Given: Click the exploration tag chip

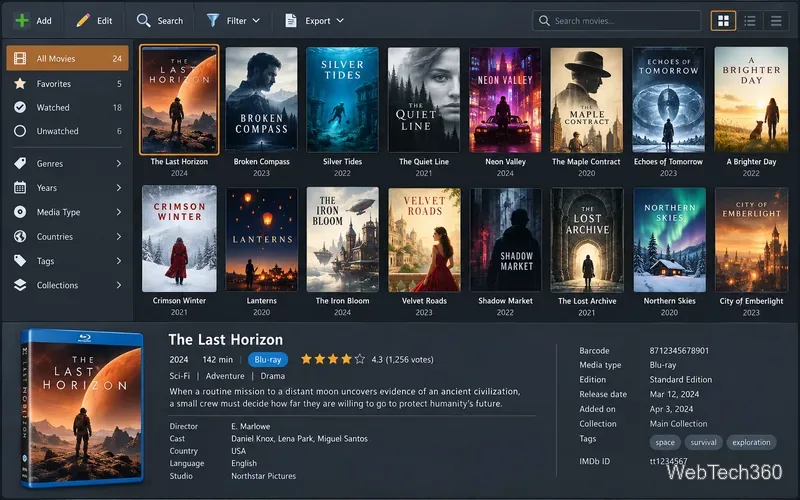Looking at the screenshot, I should click(751, 442).
